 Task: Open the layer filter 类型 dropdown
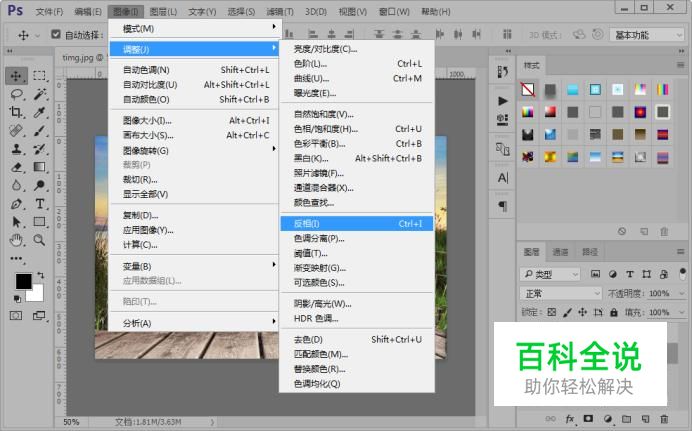tap(550, 274)
